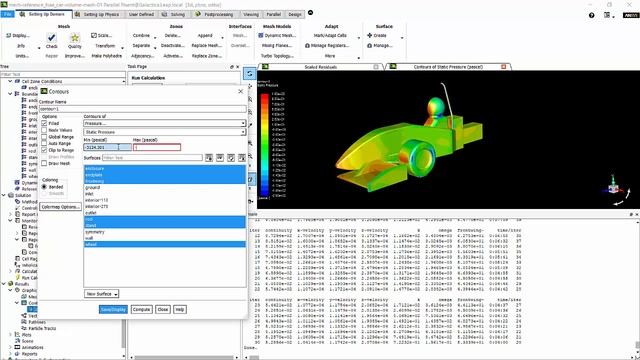The image size is (640, 360).
Task: Select Pathlines in the outline tree
Action: pos(37,322)
